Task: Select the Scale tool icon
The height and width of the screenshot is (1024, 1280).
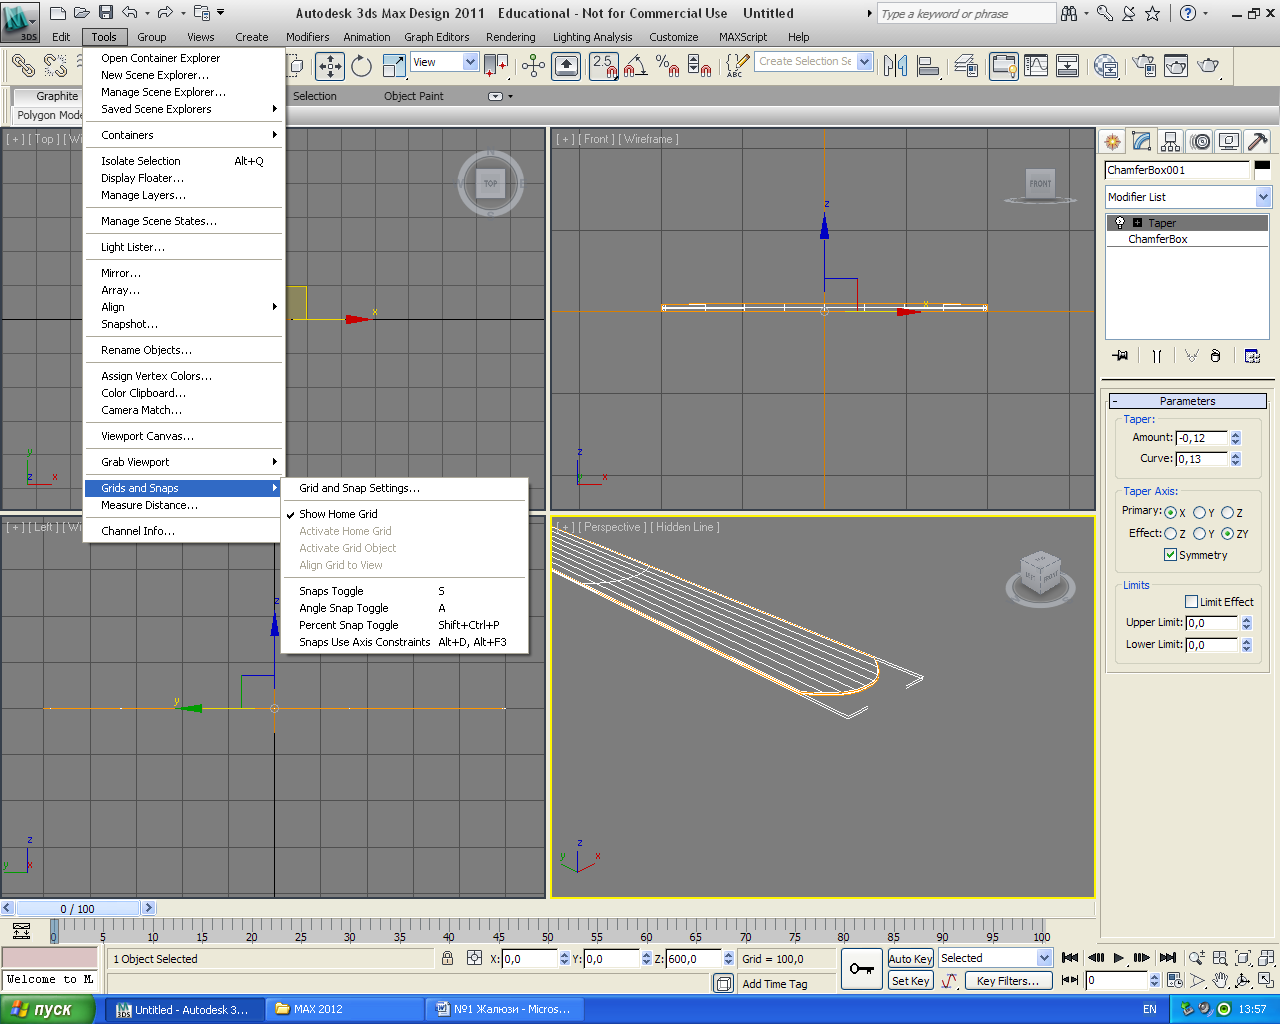Action: point(394,66)
